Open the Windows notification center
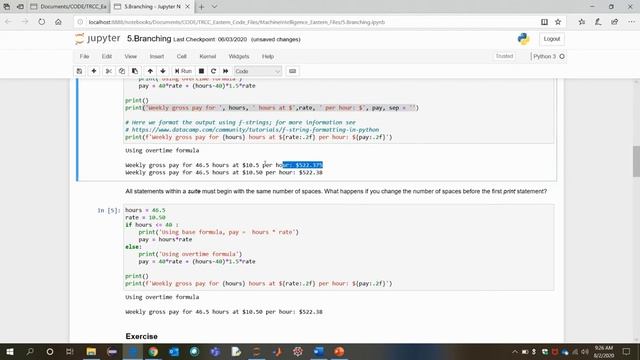 [627, 351]
